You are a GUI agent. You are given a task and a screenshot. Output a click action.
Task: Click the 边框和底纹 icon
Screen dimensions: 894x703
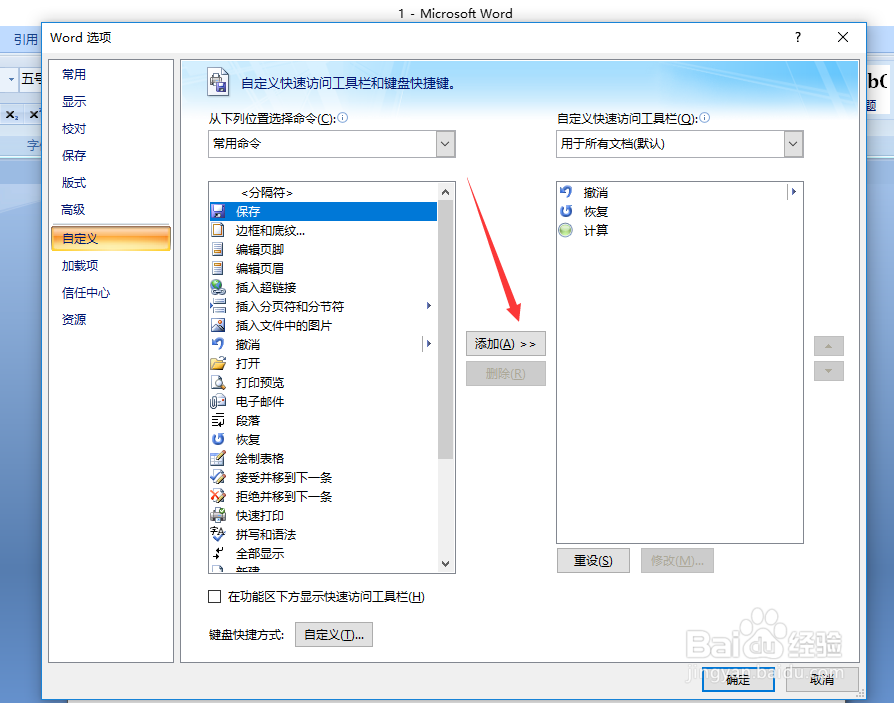pyautogui.click(x=218, y=230)
